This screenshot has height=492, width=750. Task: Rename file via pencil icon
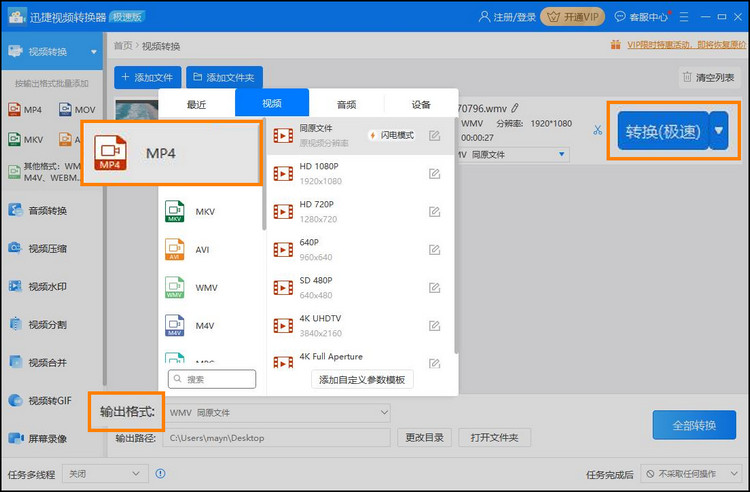[515, 109]
